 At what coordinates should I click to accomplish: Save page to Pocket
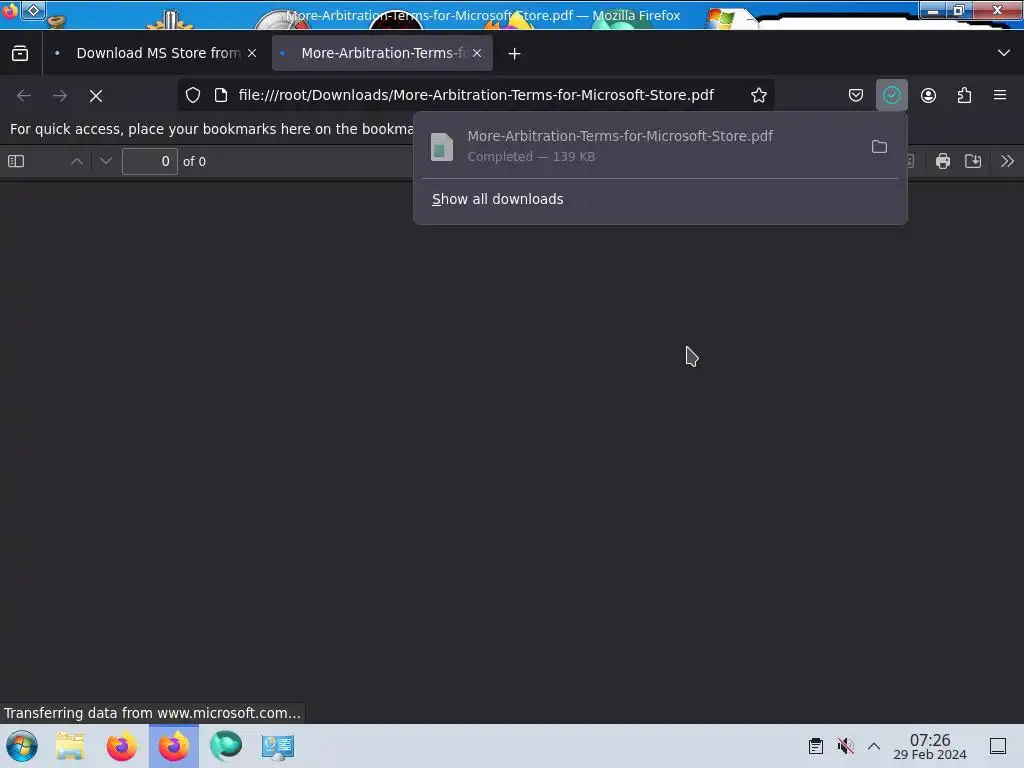coord(856,95)
